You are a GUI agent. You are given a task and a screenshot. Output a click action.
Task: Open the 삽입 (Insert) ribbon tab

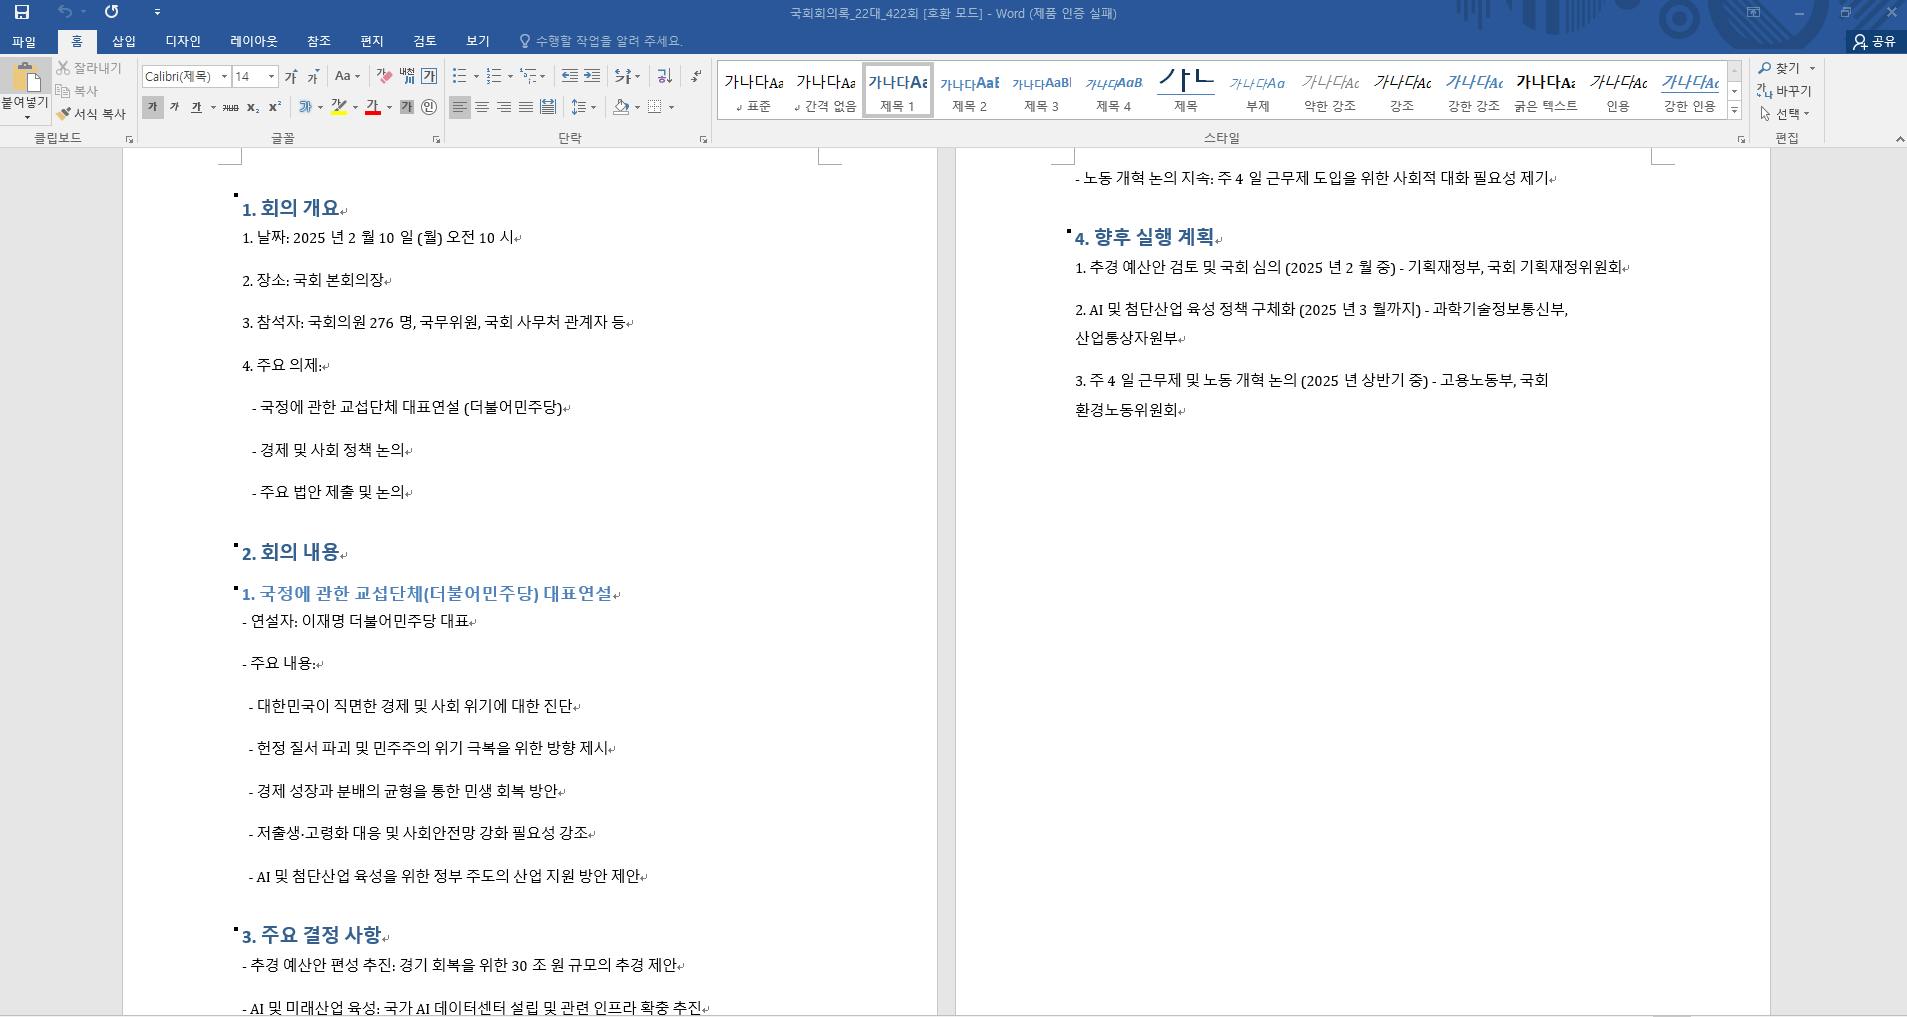tap(123, 41)
